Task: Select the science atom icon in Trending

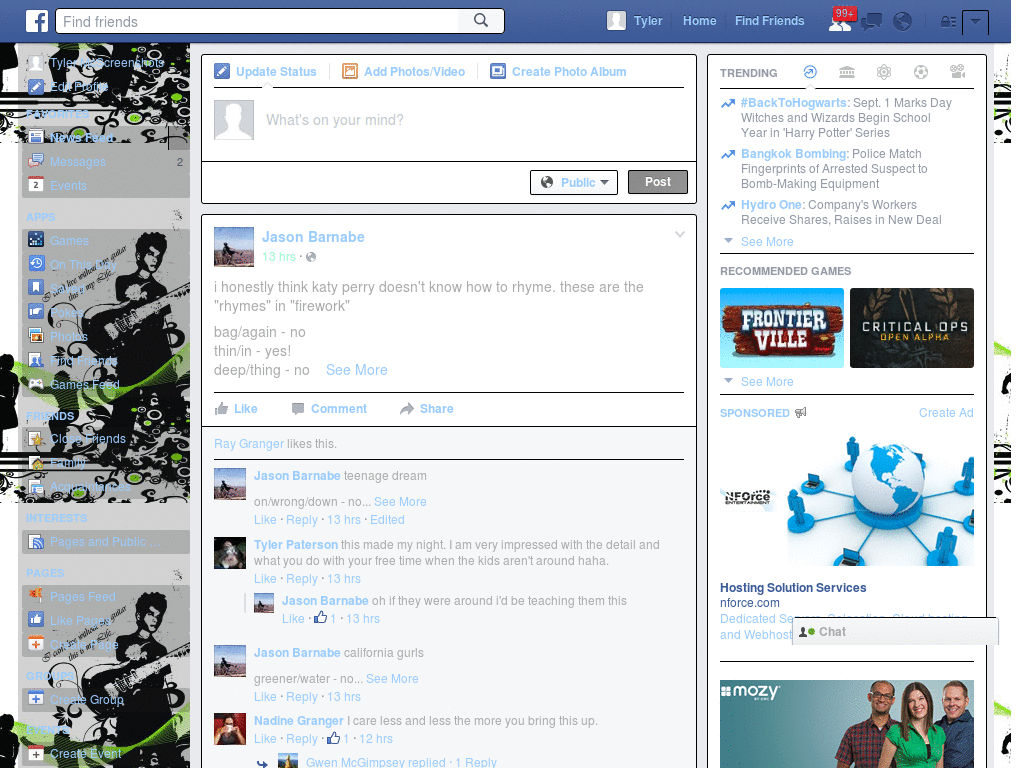Action: click(884, 72)
